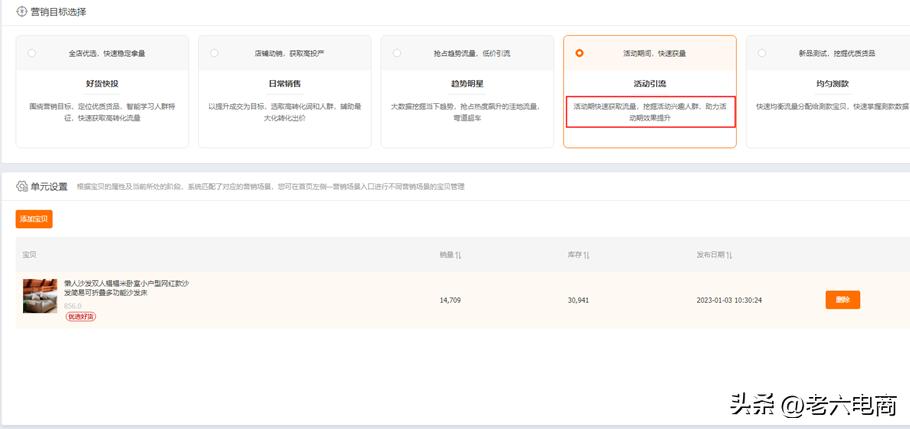Screen dimensions: 910x429
Task: Click the product title 懒人沙发双人榻榻米
Action: tap(127, 288)
